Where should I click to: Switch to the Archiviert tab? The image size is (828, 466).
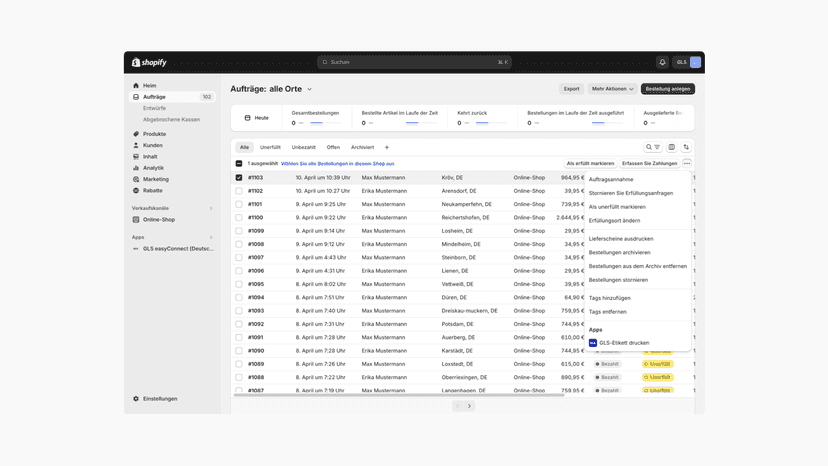(362, 147)
